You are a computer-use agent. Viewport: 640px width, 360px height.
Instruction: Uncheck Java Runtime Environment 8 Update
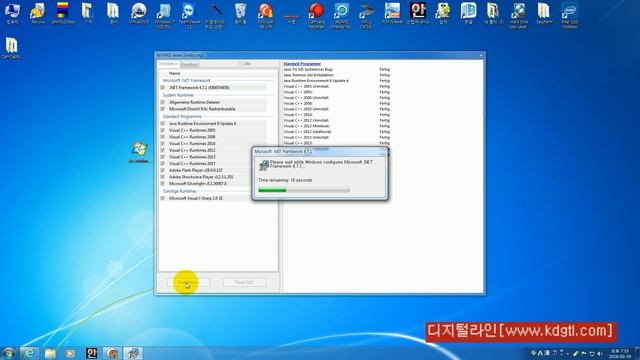[x=163, y=124]
